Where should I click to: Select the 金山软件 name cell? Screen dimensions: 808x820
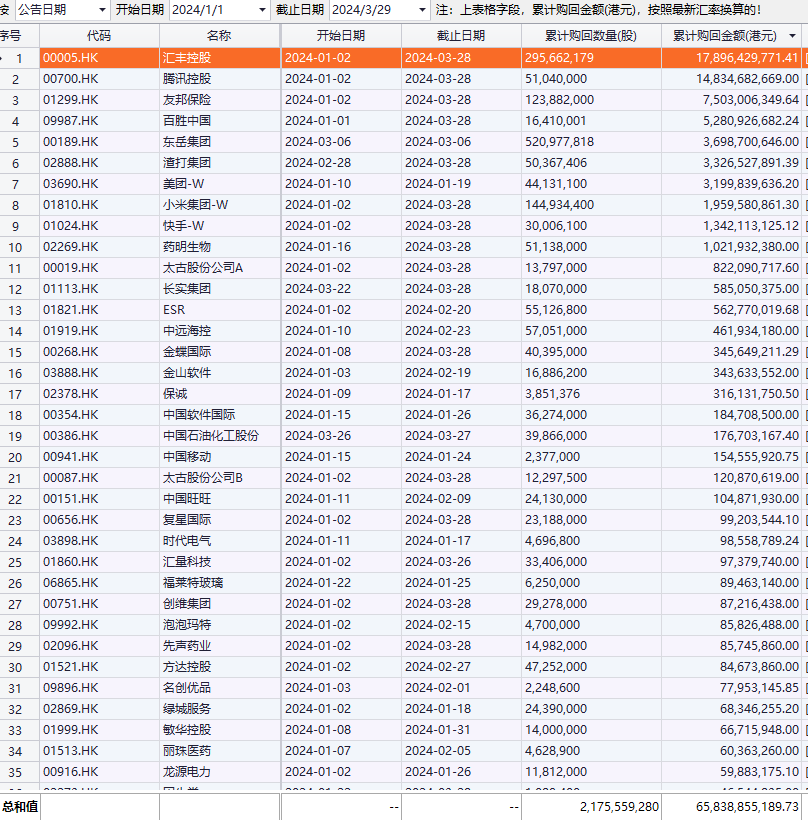[219, 373]
